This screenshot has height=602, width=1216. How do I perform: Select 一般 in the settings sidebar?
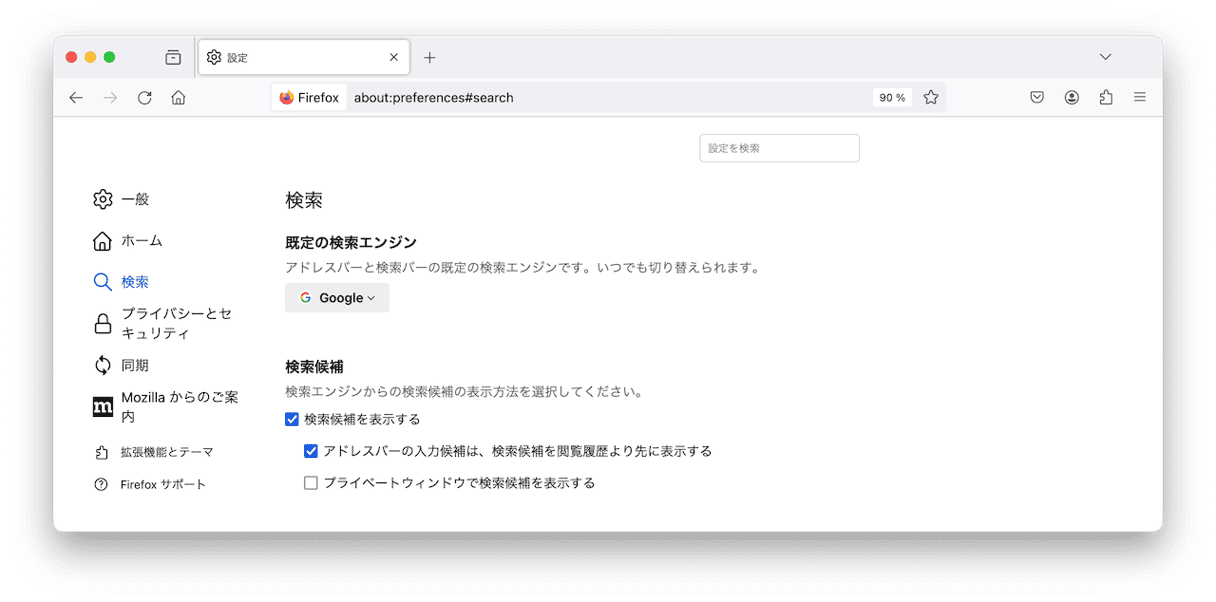click(134, 199)
